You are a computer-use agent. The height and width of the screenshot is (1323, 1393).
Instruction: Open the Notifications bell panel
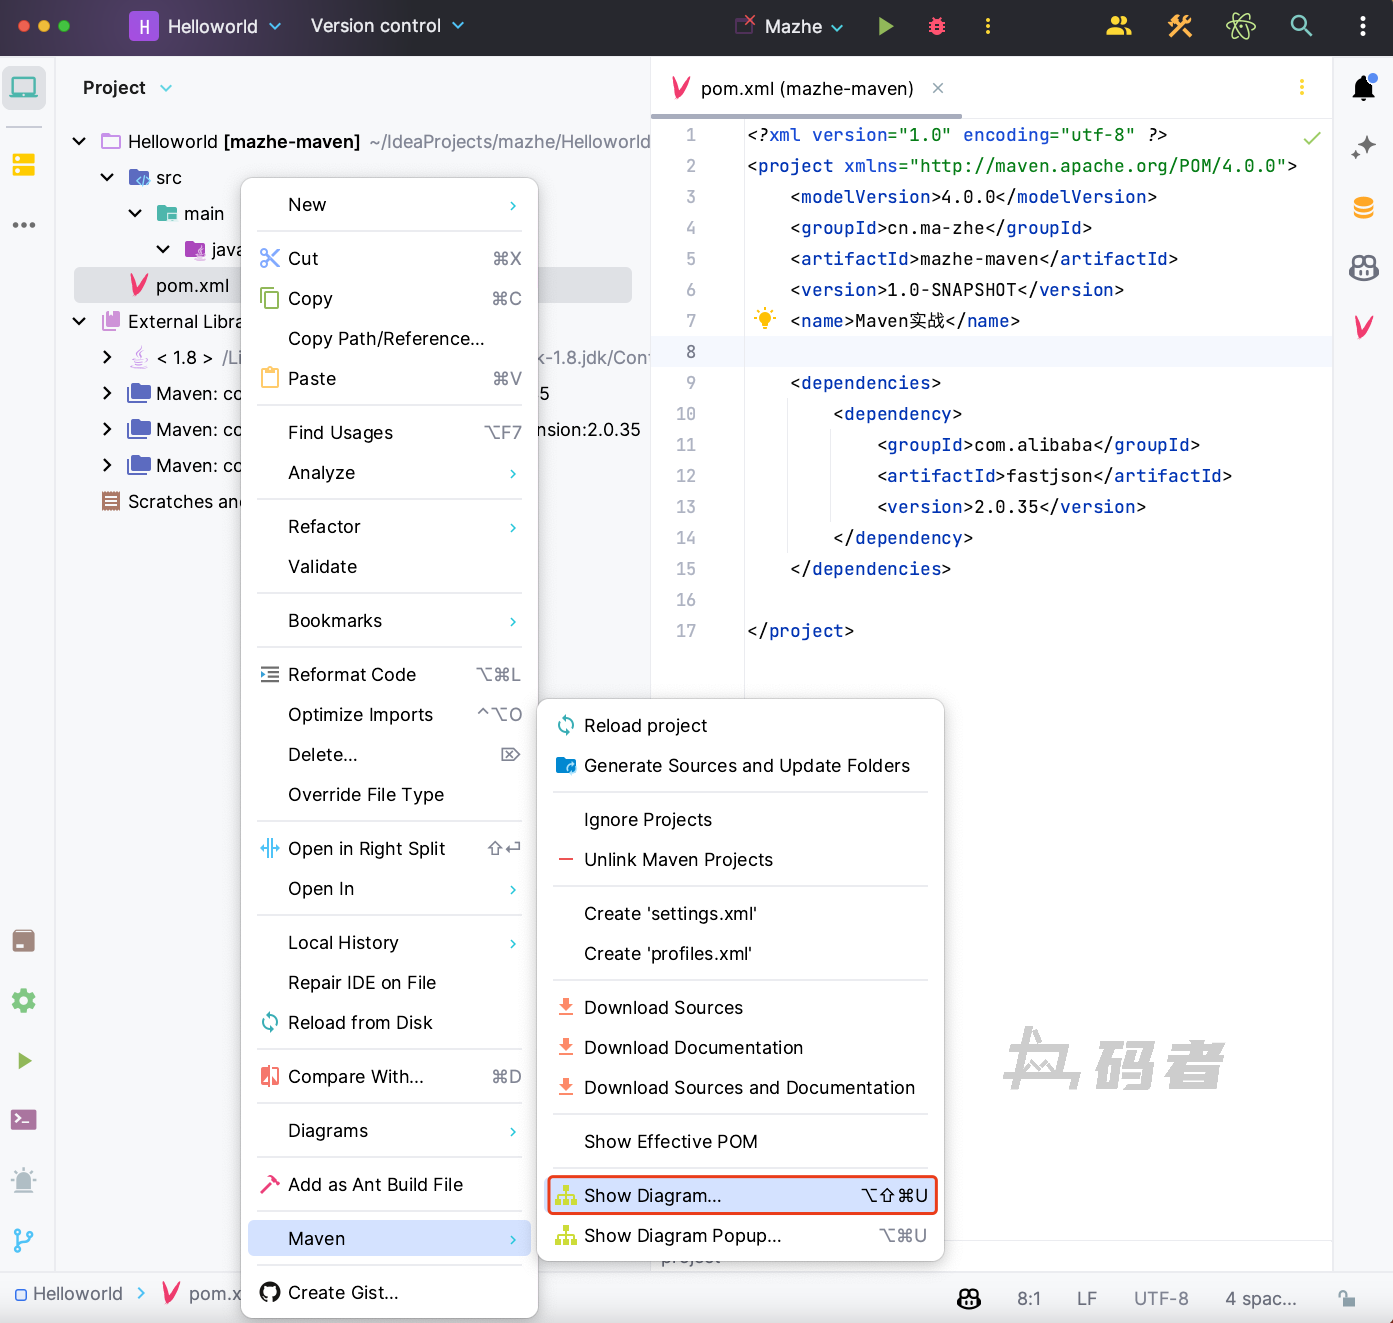pyautogui.click(x=1363, y=88)
